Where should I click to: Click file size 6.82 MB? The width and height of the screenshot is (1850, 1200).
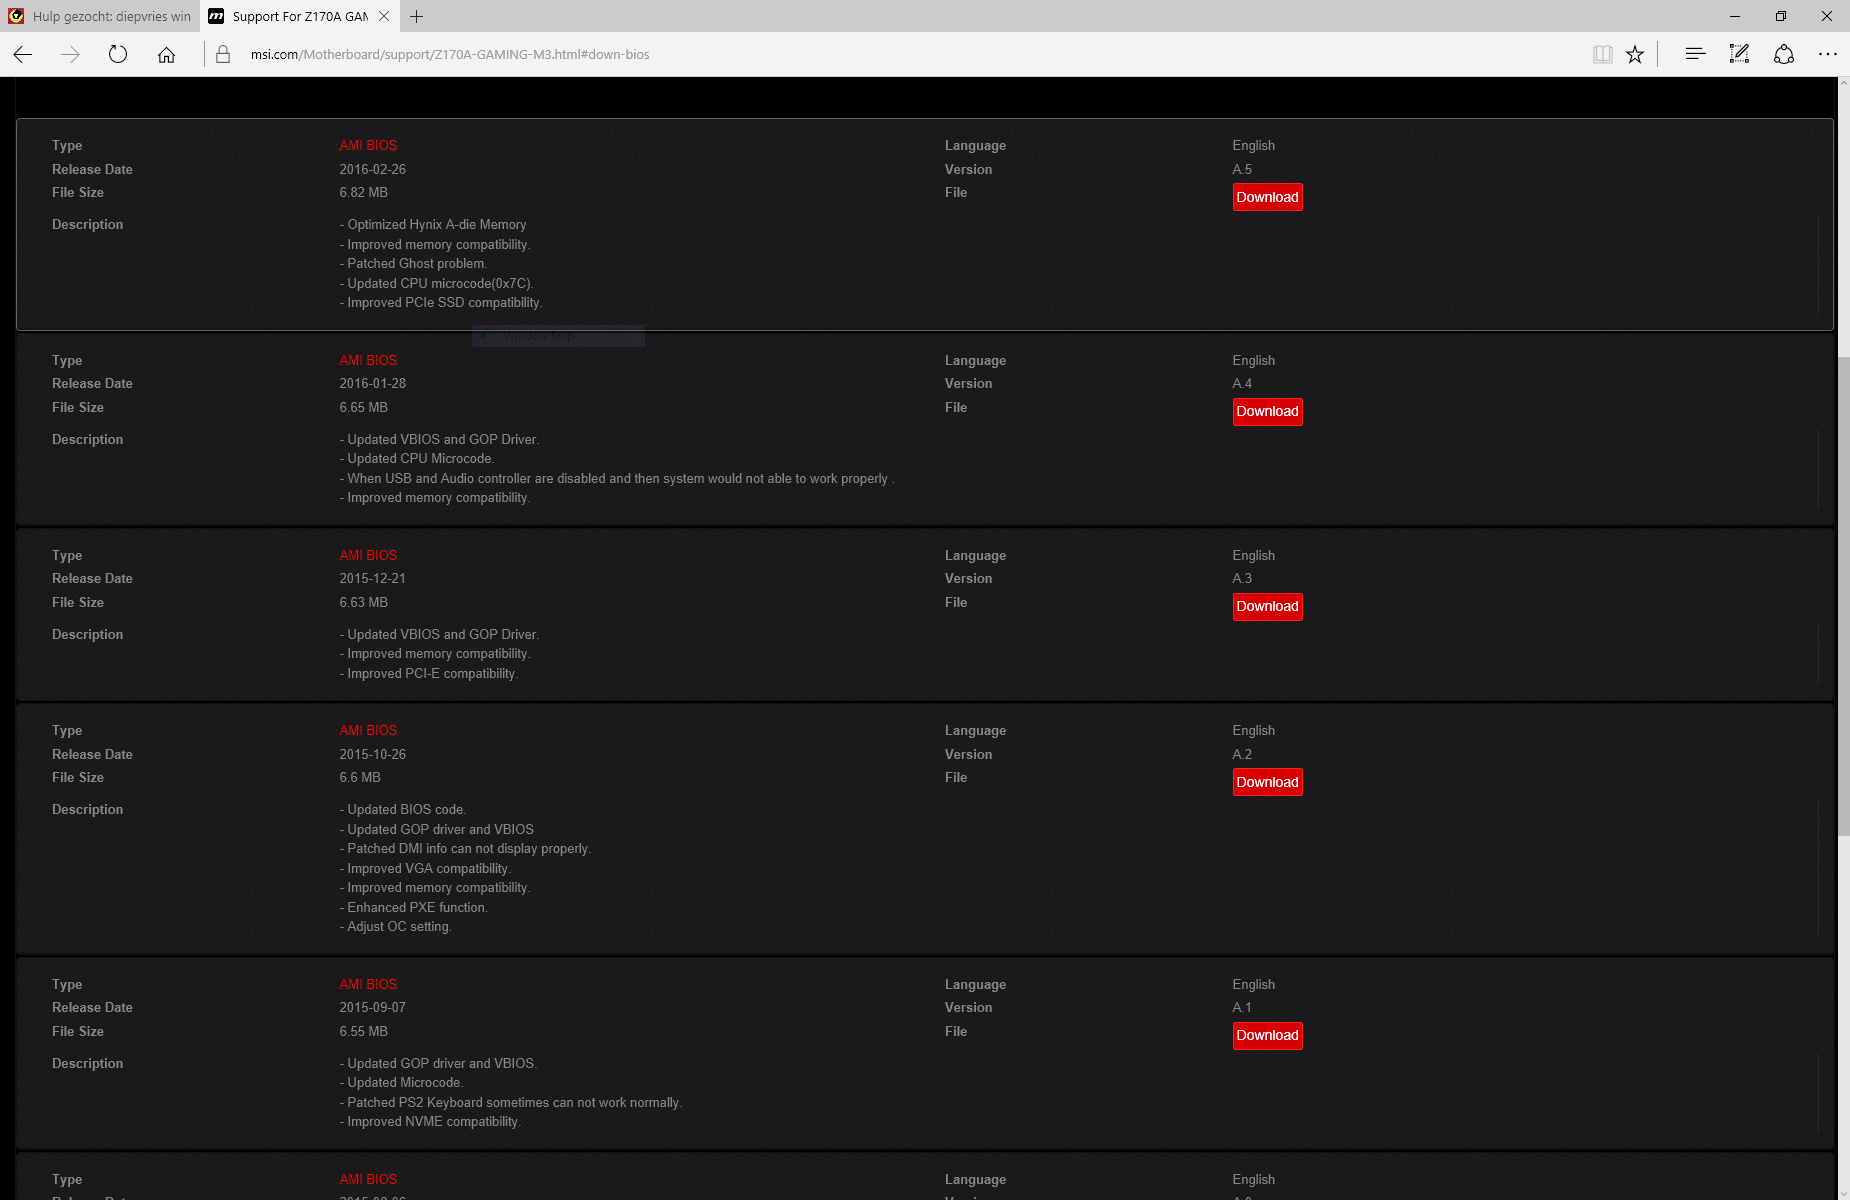(x=364, y=192)
